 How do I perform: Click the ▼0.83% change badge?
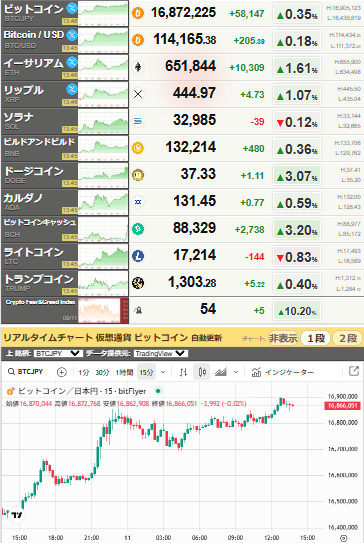tap(297, 257)
